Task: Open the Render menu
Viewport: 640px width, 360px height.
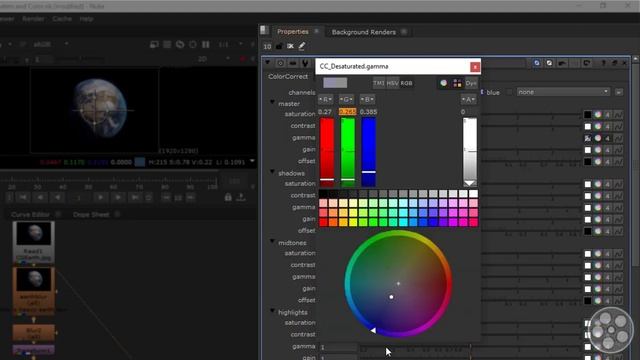Action: [33, 19]
